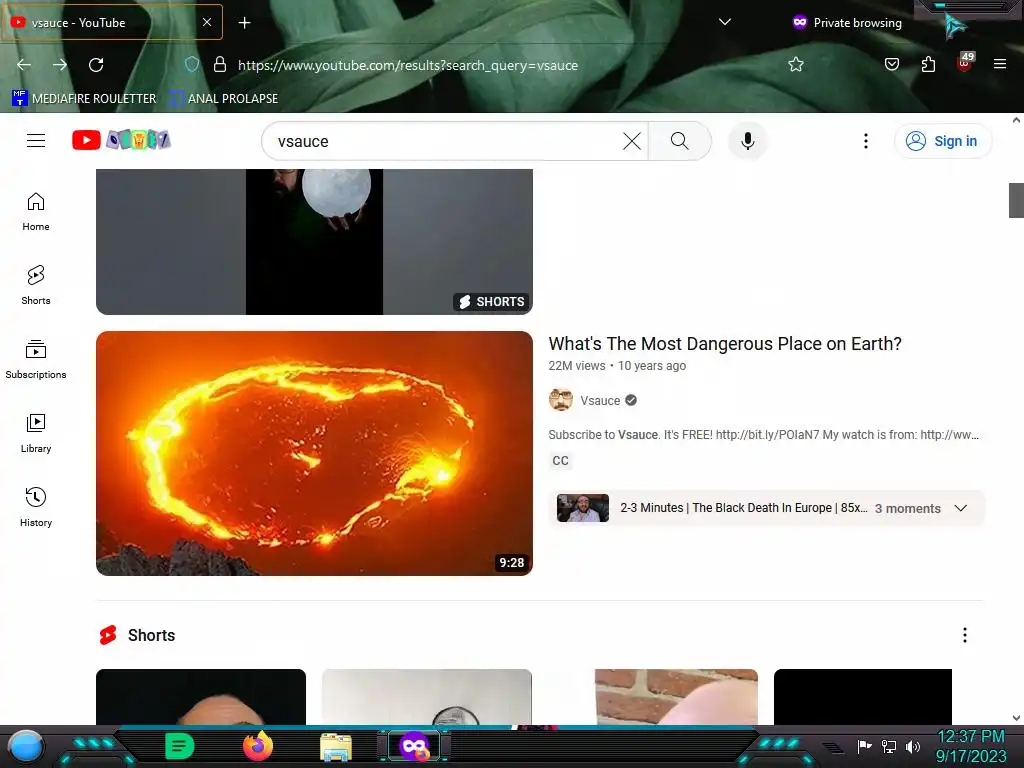The width and height of the screenshot is (1024, 768).
Task: Select the vsauce - YouTube tab
Action: [112, 22]
